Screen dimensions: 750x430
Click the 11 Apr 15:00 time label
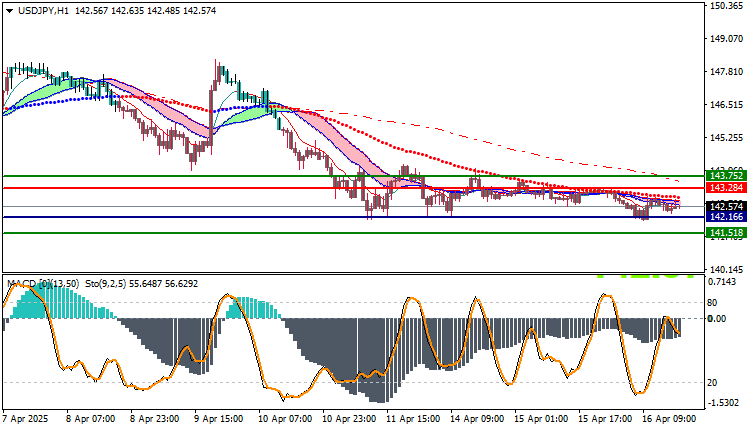[x=413, y=419]
